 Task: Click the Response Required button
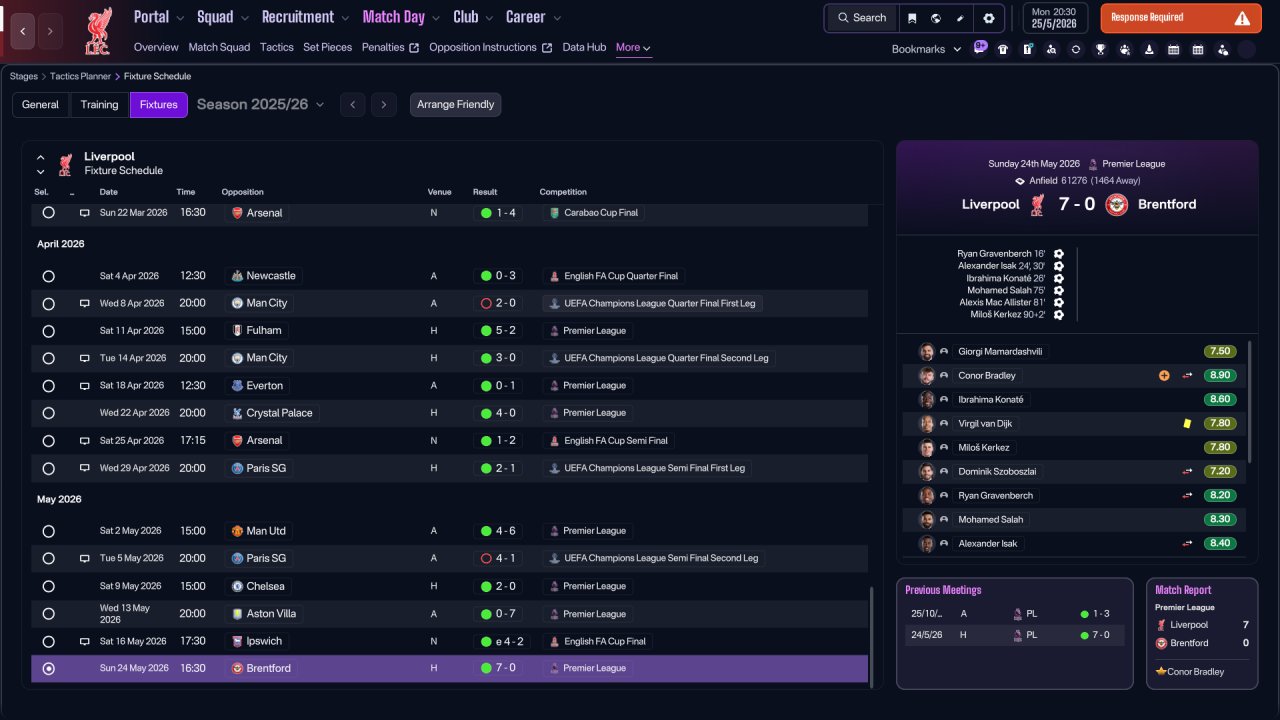click(x=1181, y=18)
